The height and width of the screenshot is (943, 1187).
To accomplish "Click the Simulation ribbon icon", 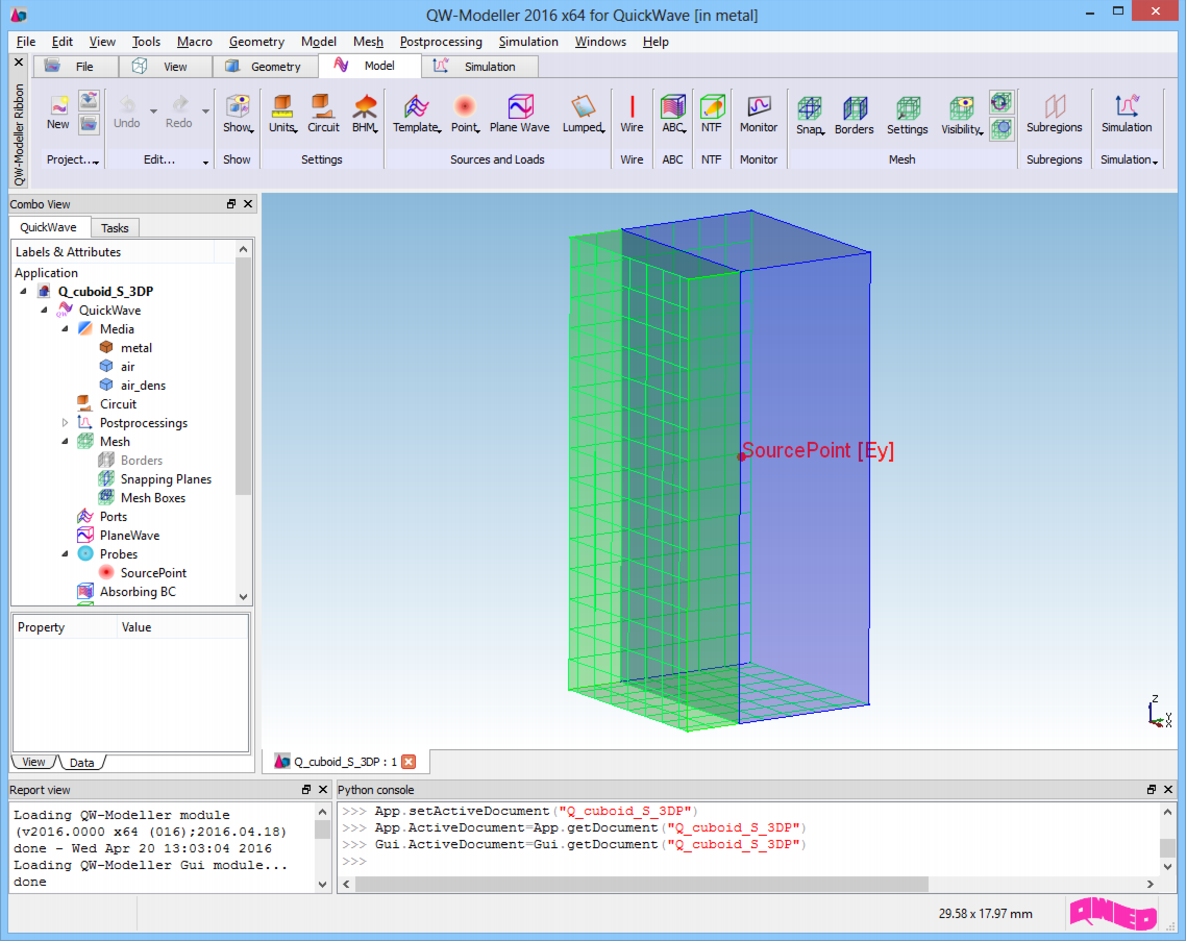I will (x=1126, y=114).
